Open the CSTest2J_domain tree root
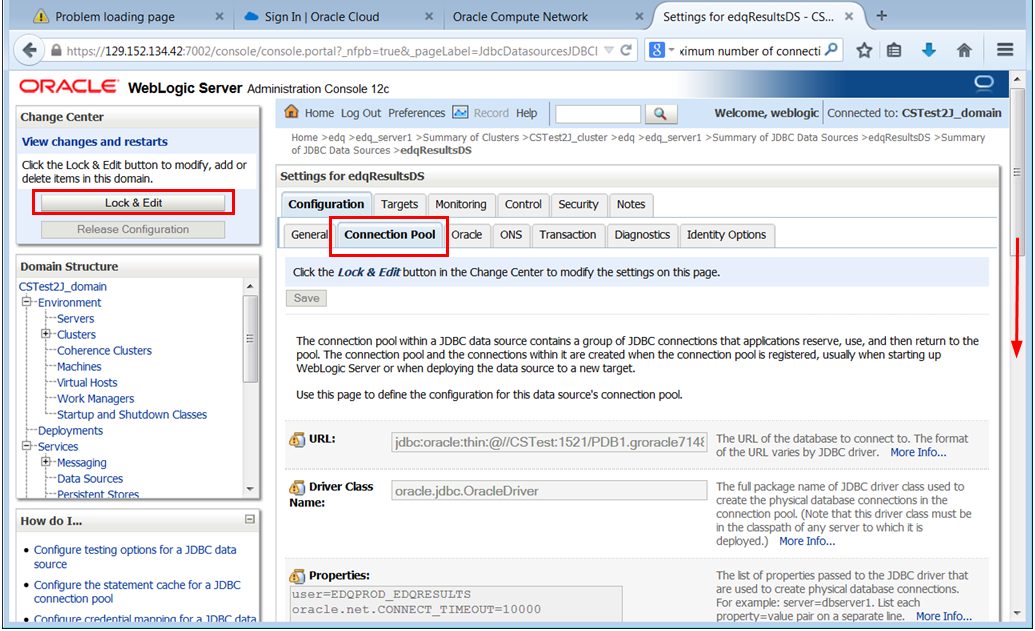Viewport: 1035px width, 631px height. [x=63, y=286]
